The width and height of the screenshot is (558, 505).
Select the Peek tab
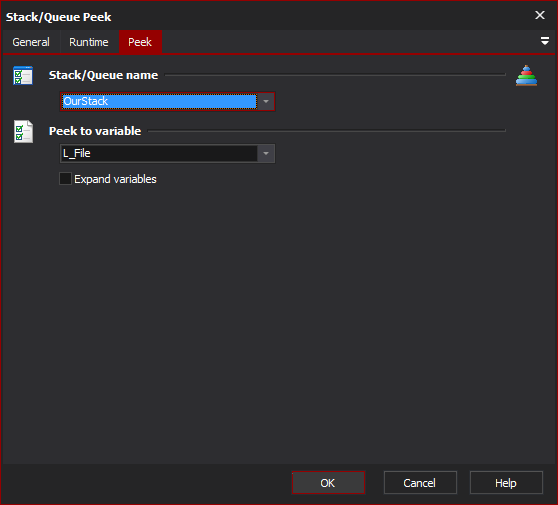[x=140, y=42]
